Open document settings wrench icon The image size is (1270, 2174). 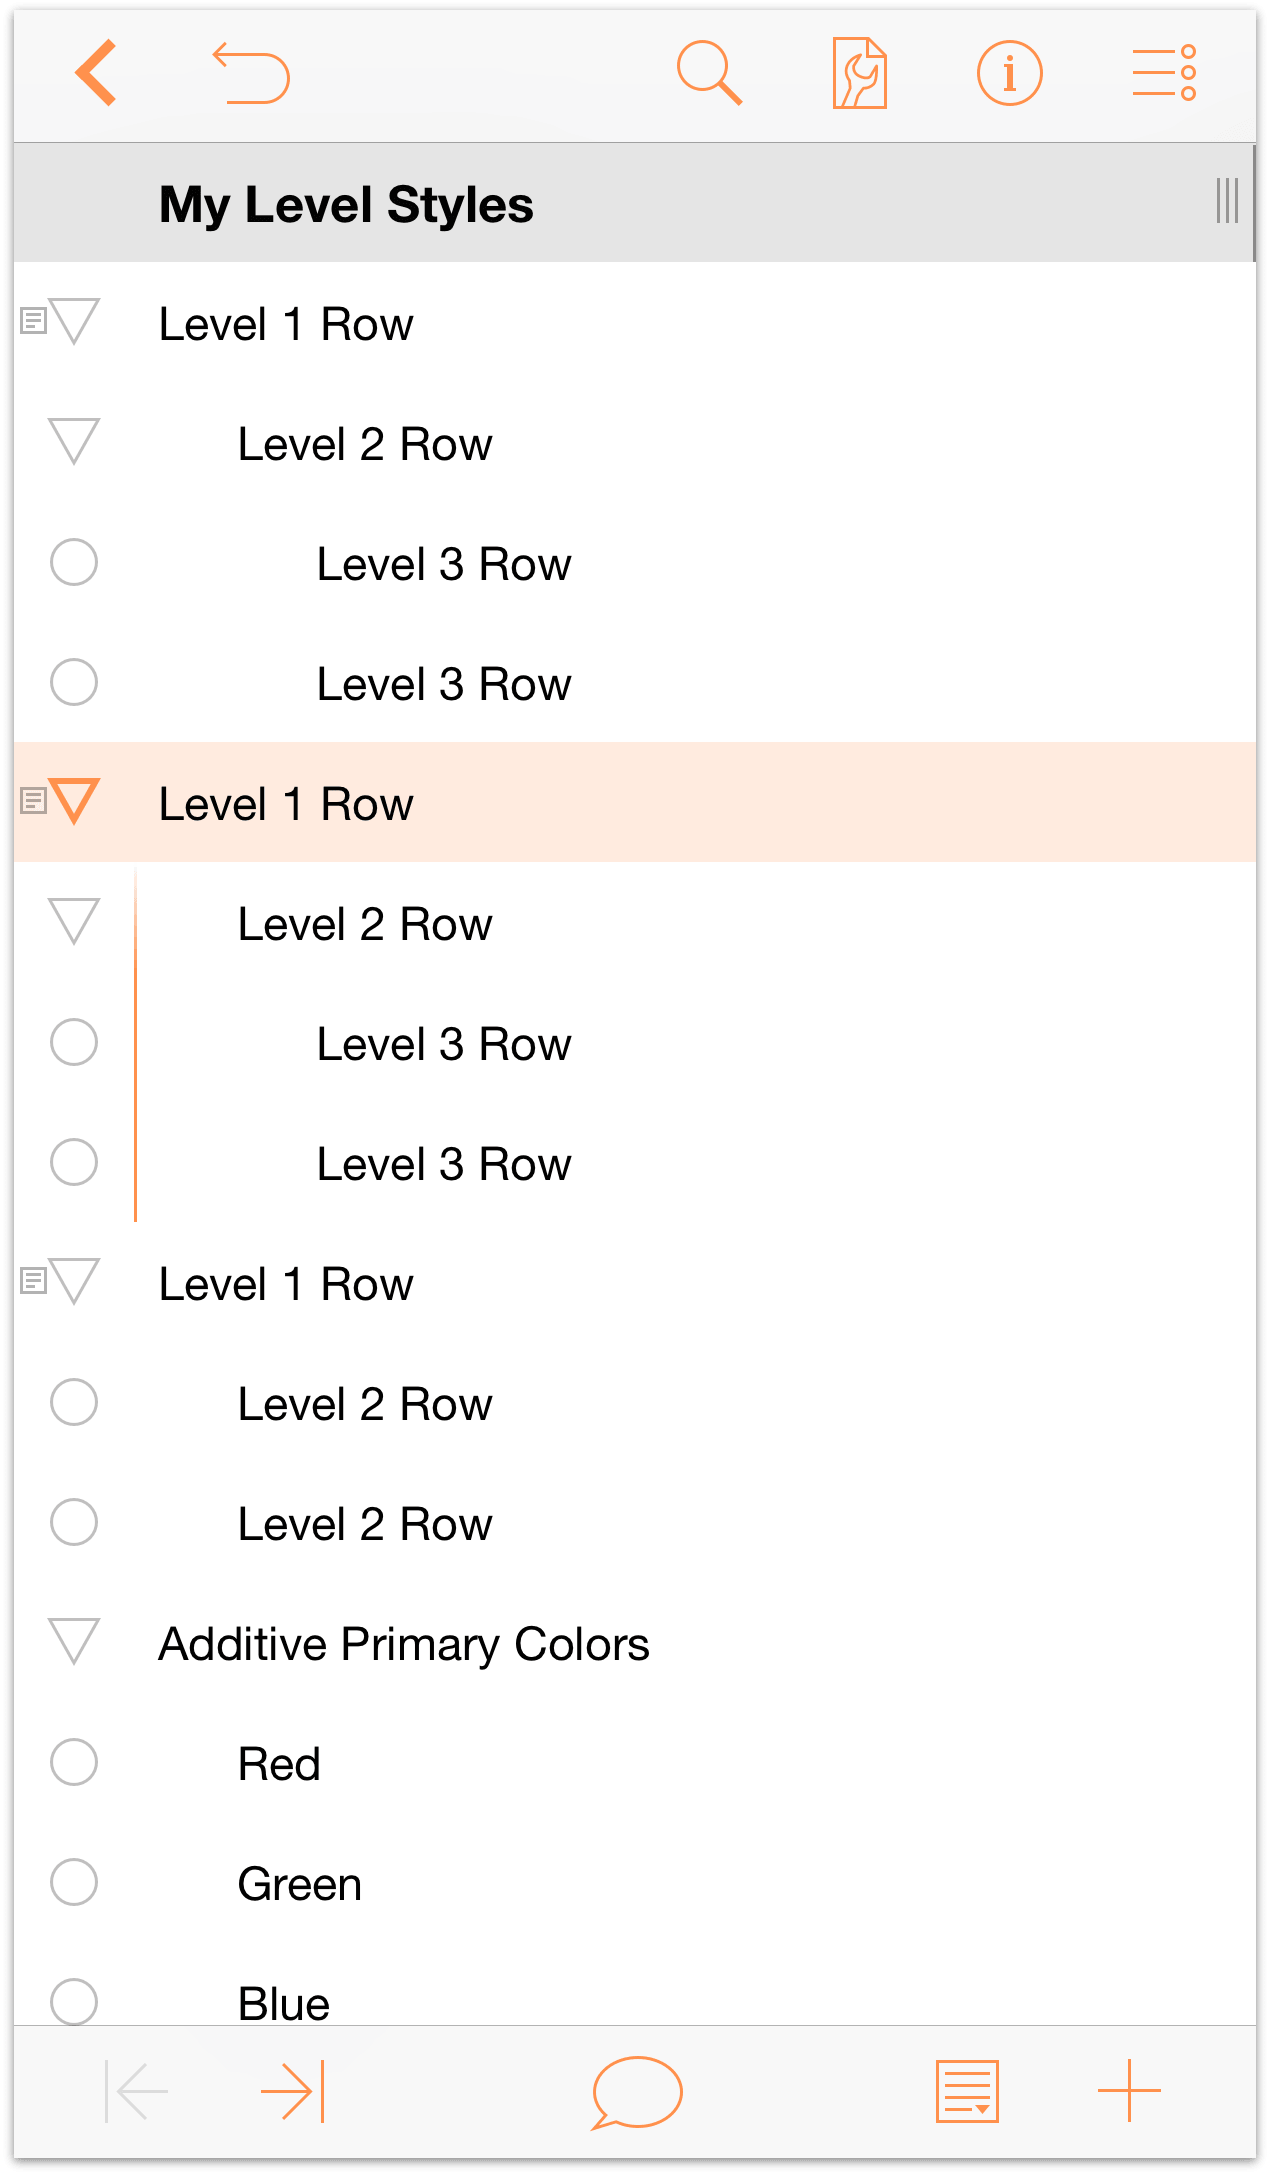859,73
